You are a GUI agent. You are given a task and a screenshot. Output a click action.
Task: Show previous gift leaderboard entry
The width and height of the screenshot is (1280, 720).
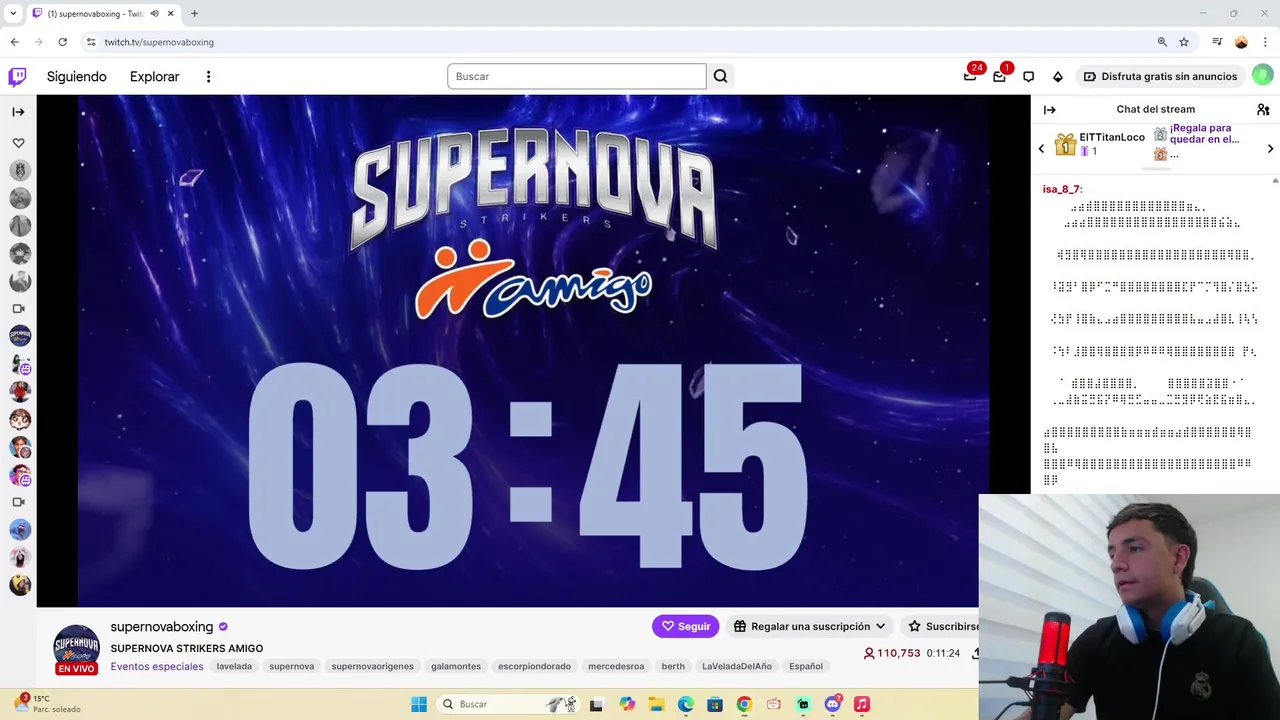[x=1041, y=149]
